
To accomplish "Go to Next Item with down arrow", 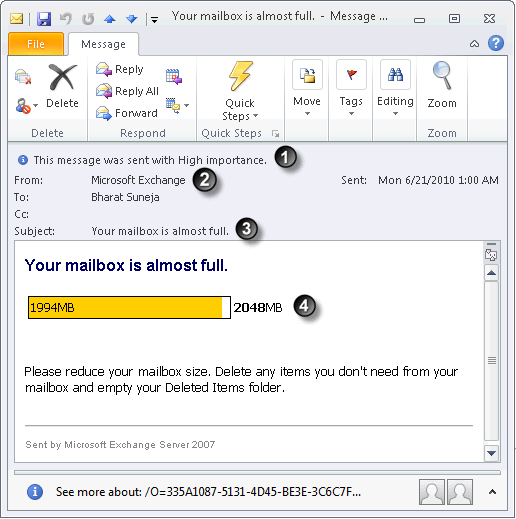I will click(132, 19).
